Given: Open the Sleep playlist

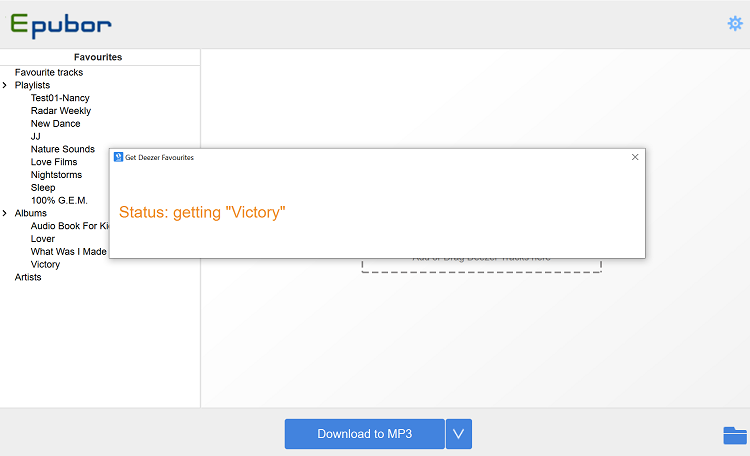Looking at the screenshot, I should tap(43, 188).
